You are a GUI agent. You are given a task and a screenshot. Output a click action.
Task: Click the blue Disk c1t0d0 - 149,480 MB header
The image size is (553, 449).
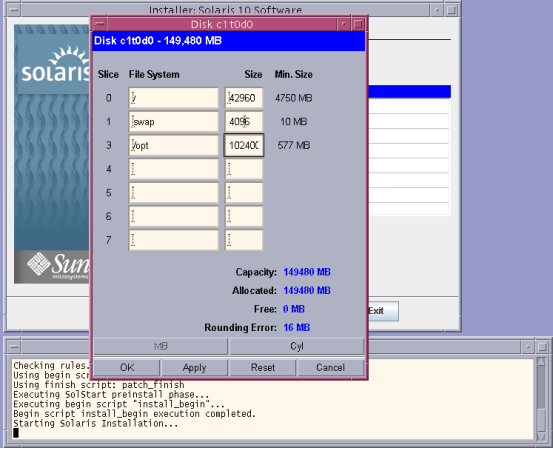[229, 41]
